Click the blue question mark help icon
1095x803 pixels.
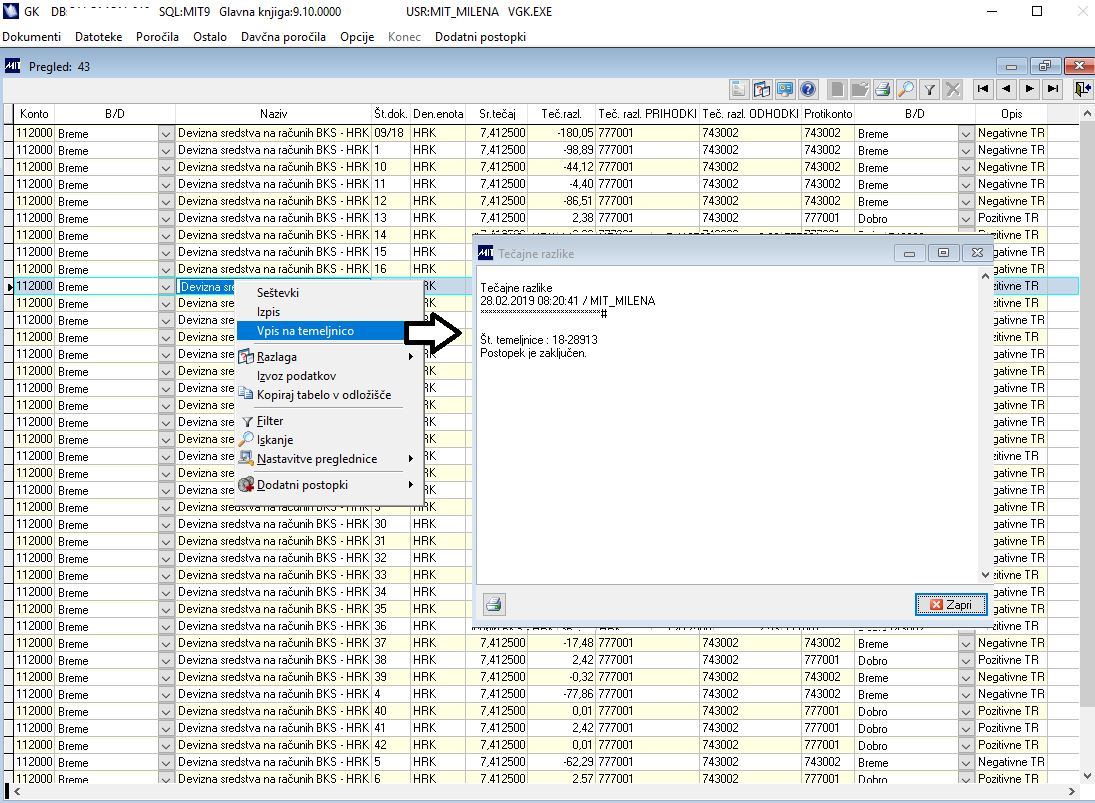[808, 90]
